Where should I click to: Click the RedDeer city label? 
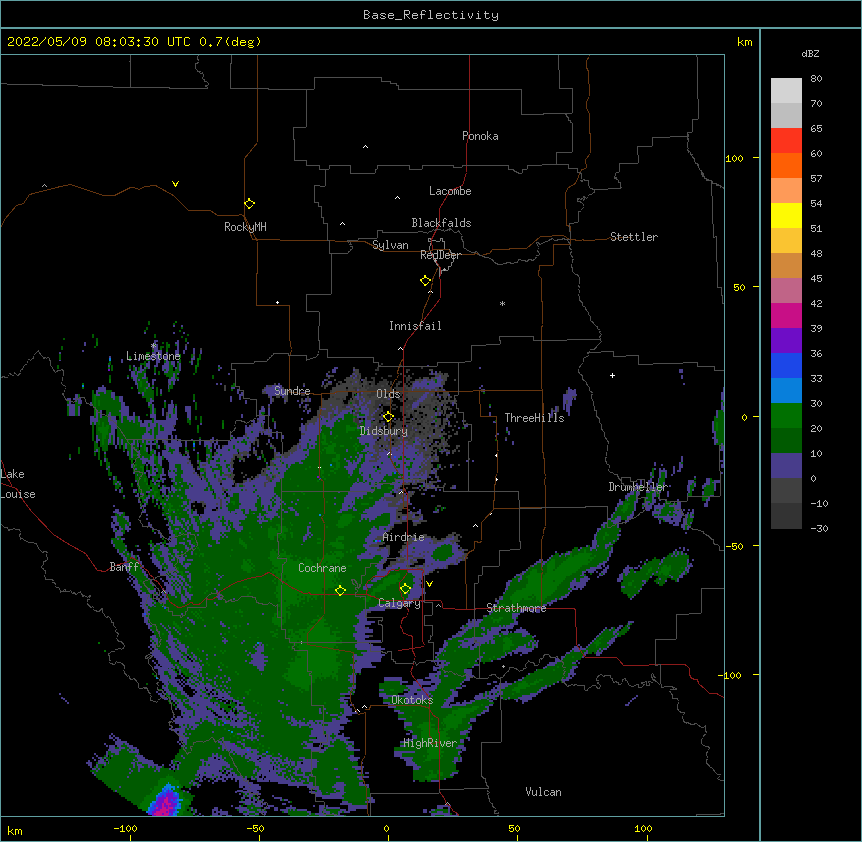(440, 255)
